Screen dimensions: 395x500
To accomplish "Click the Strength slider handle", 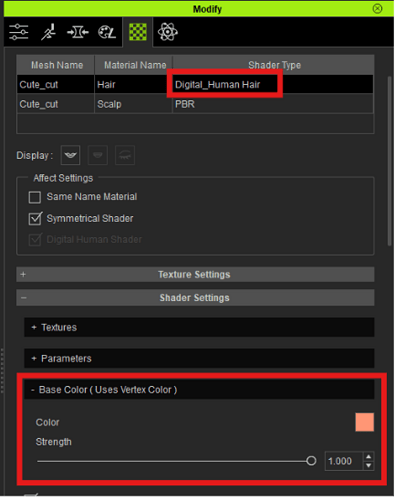I will [x=311, y=461].
